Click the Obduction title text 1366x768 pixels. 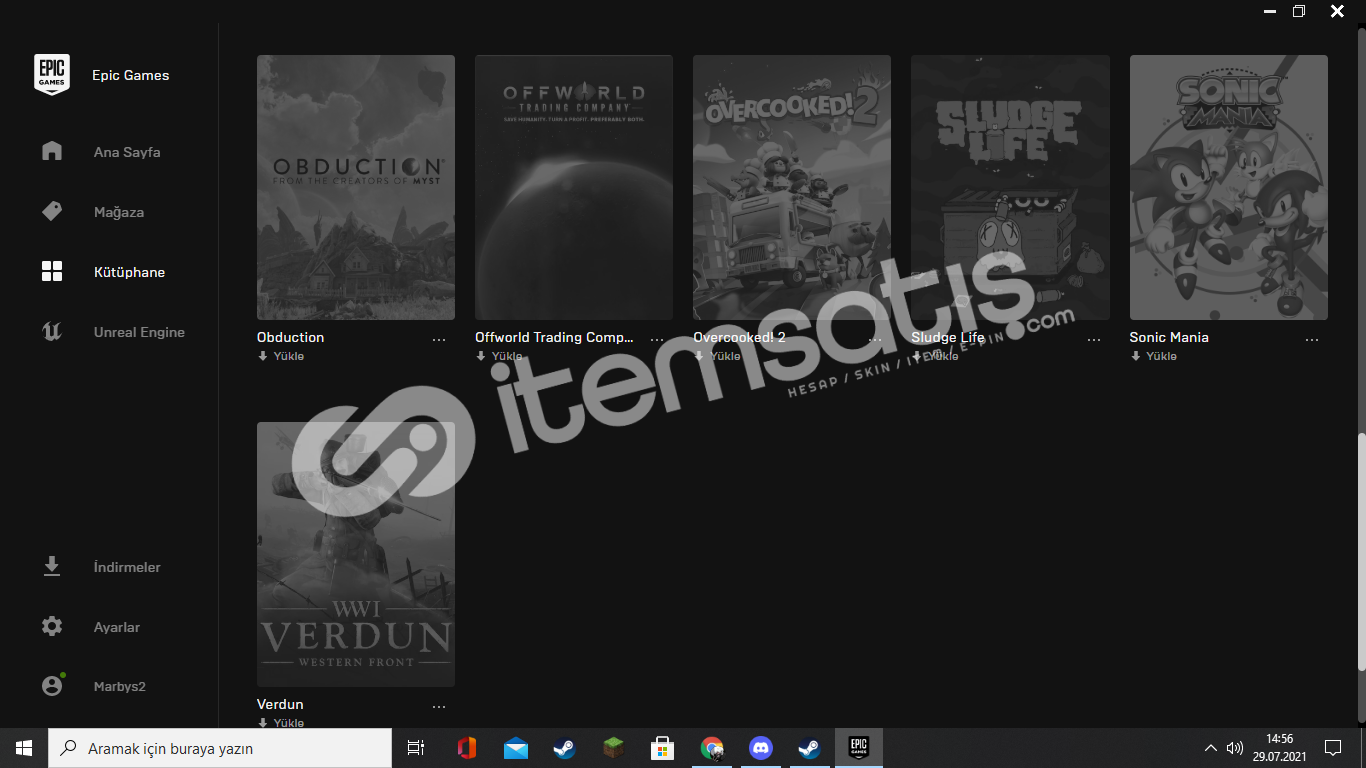[291, 337]
